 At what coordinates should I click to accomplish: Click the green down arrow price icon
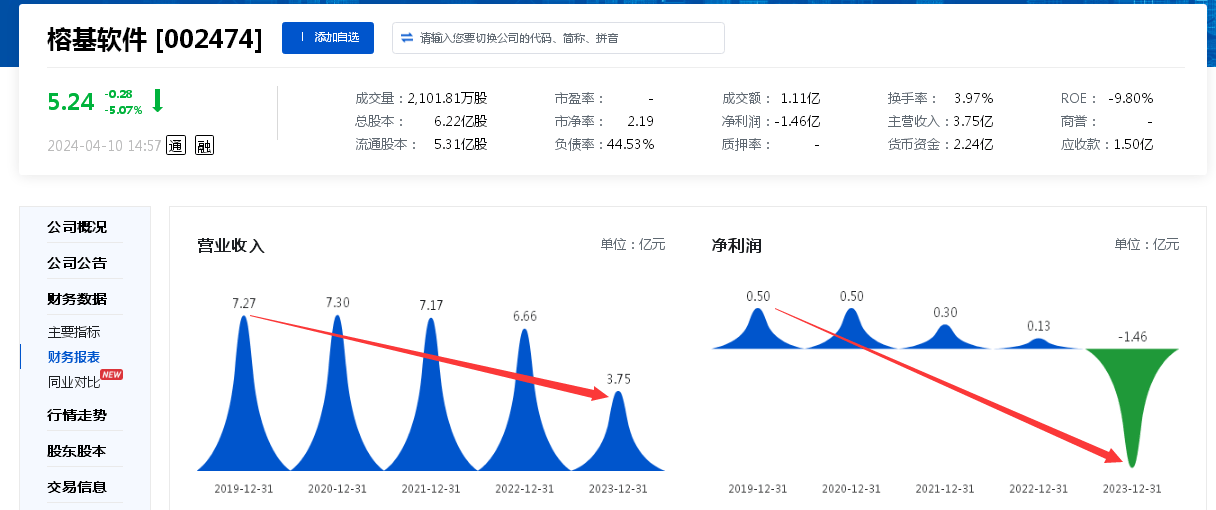(157, 100)
